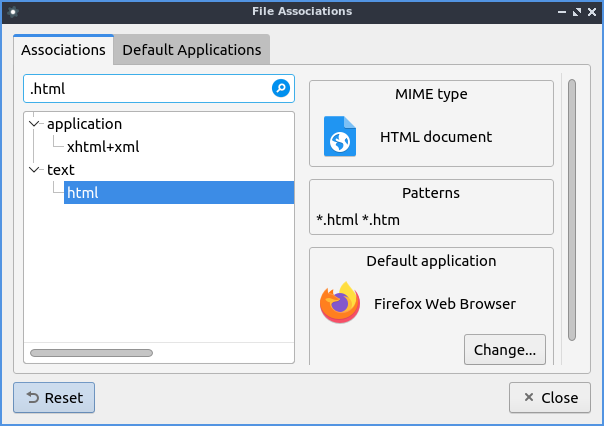This screenshot has width=604, height=426.
Task: Click the Reset button
Action: [54, 397]
